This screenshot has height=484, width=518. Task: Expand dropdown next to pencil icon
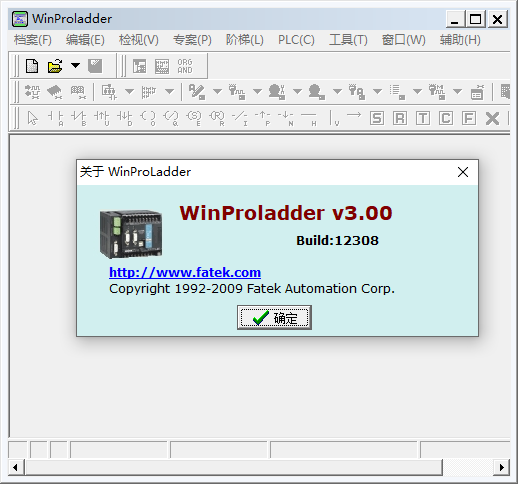217,91
